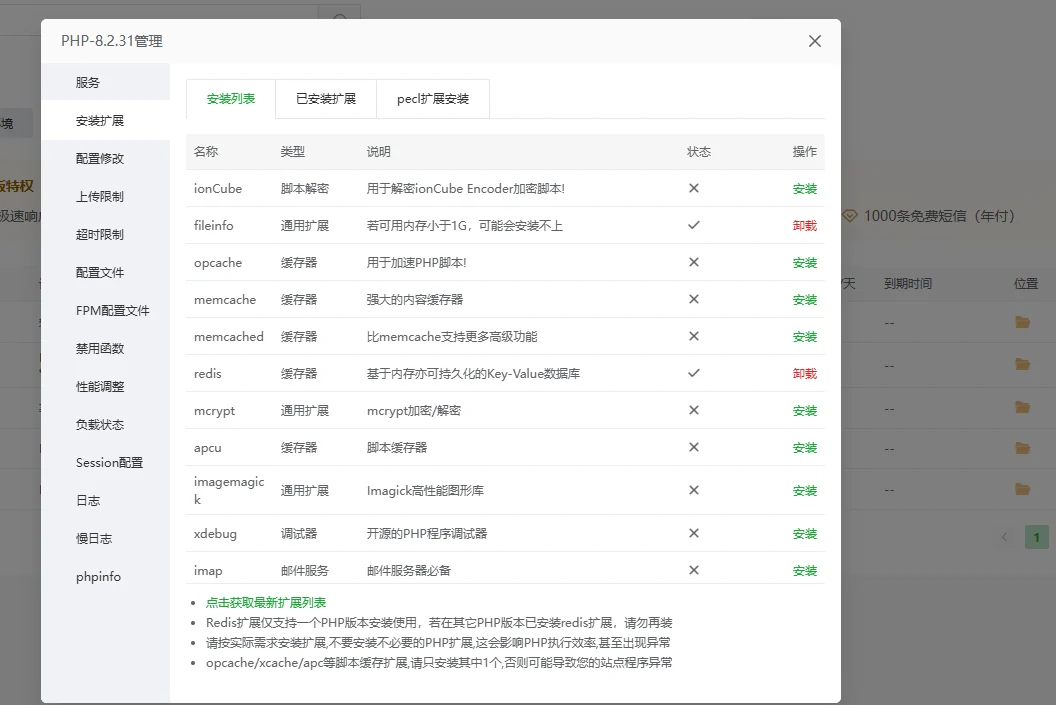Open 配置修改 in the sidebar
This screenshot has height=705, width=1056.
105,158
